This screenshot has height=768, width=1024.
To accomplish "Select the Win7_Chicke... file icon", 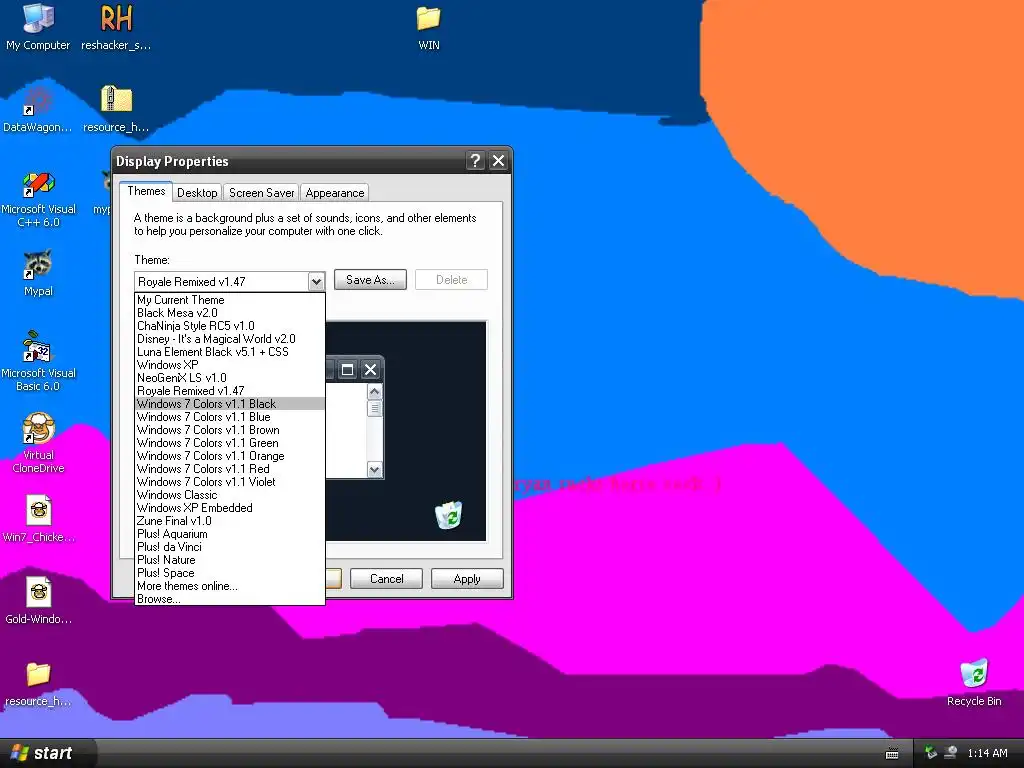I will coord(38,519).
